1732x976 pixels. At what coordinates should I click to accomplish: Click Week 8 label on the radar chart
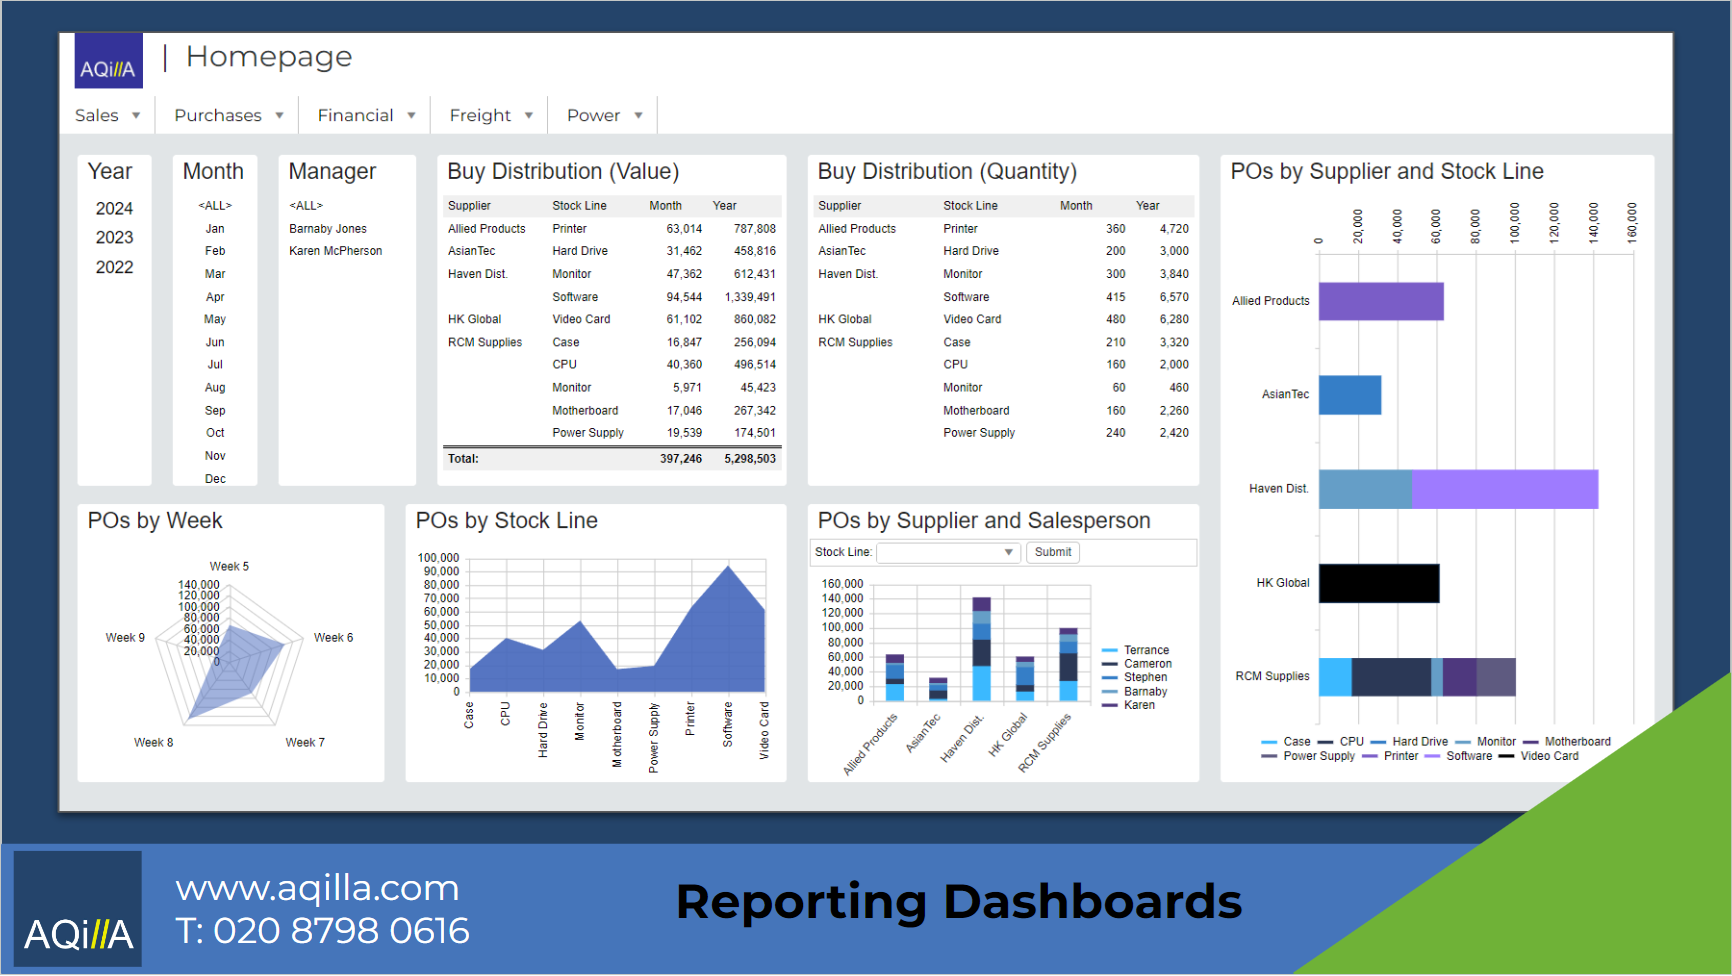click(x=154, y=742)
